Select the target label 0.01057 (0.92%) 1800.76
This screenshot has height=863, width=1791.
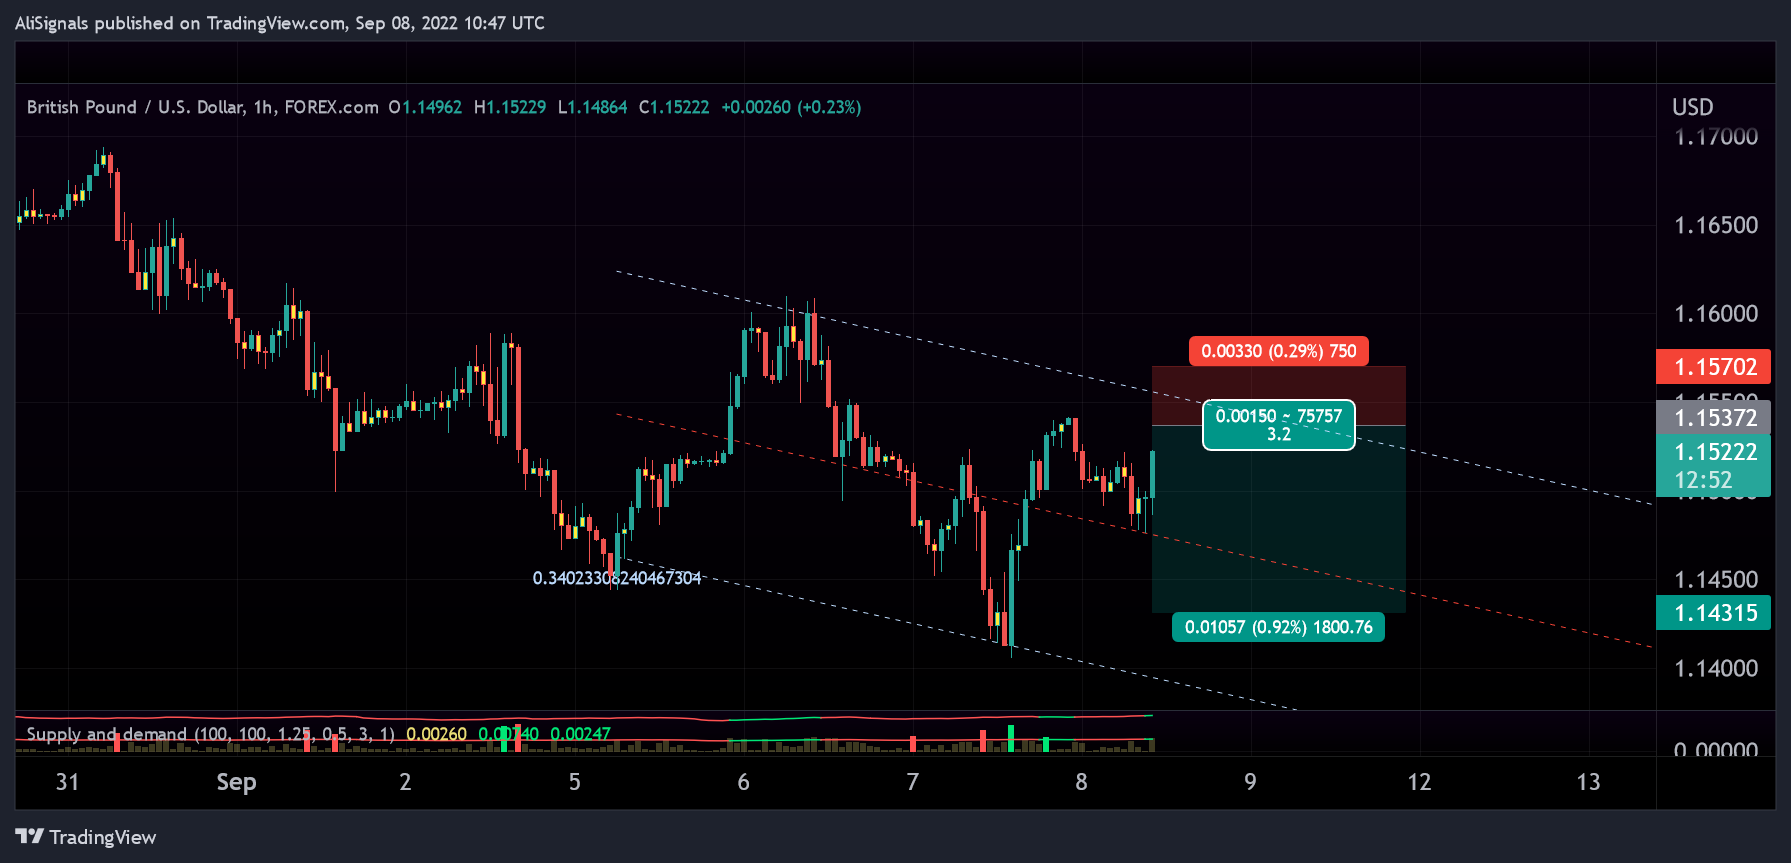pos(1279,627)
